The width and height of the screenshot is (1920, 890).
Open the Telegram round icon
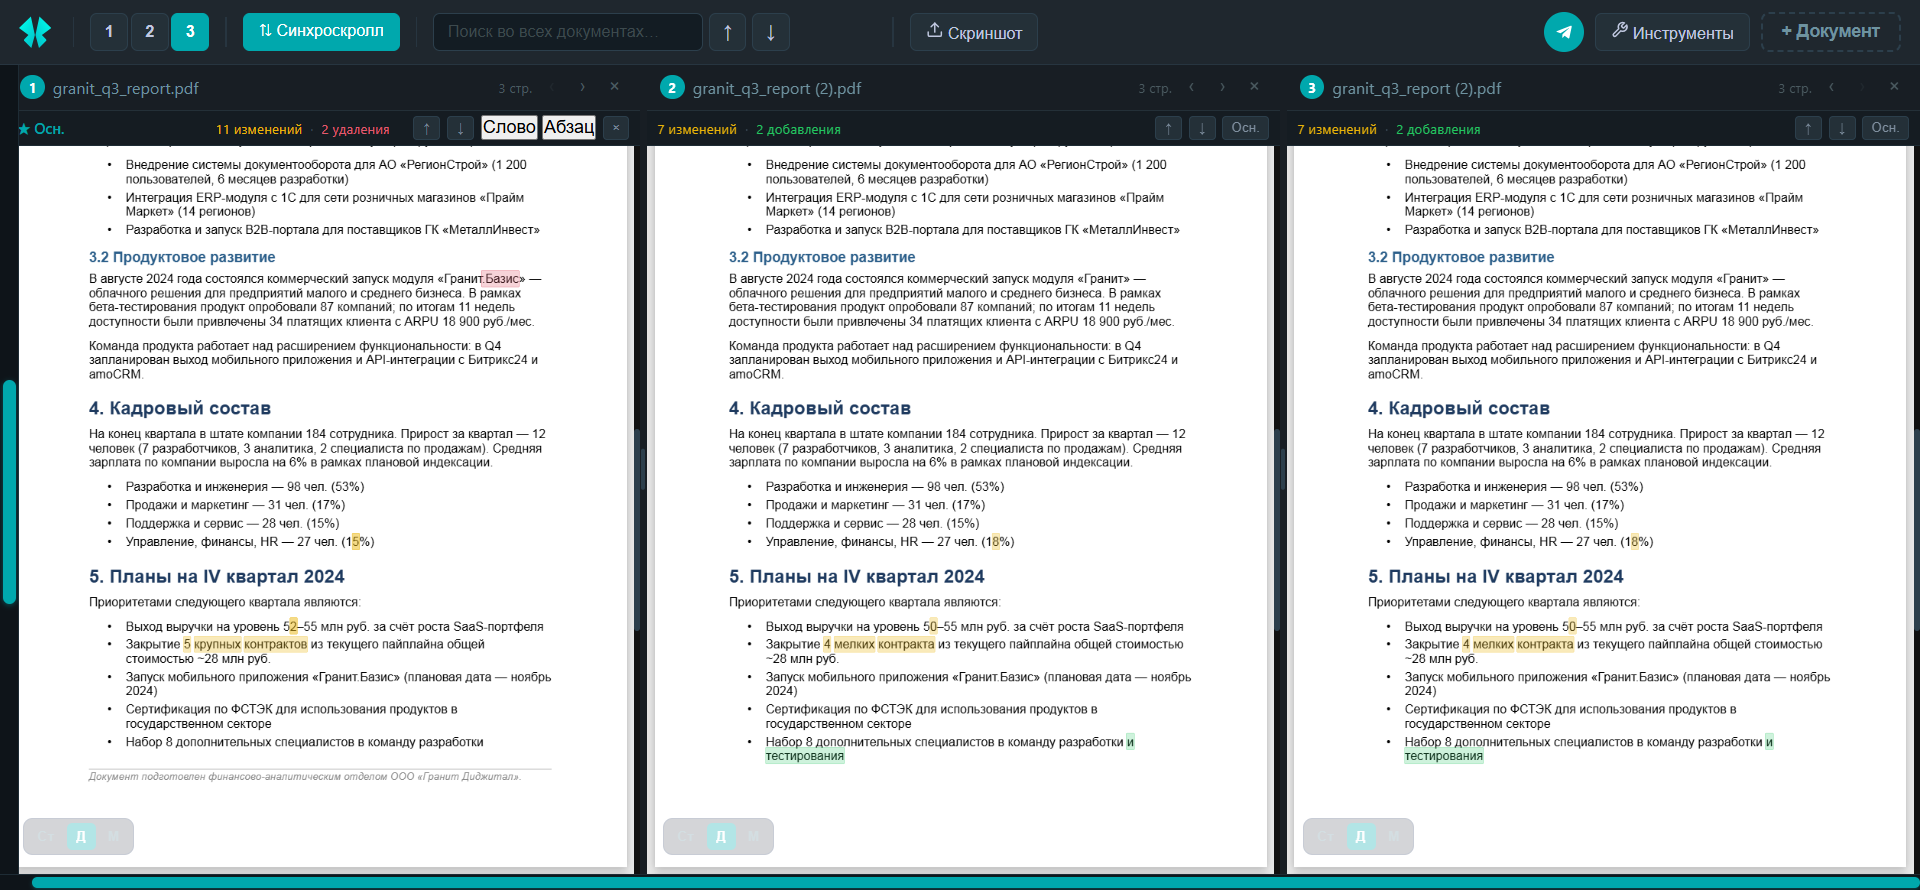point(1564,32)
